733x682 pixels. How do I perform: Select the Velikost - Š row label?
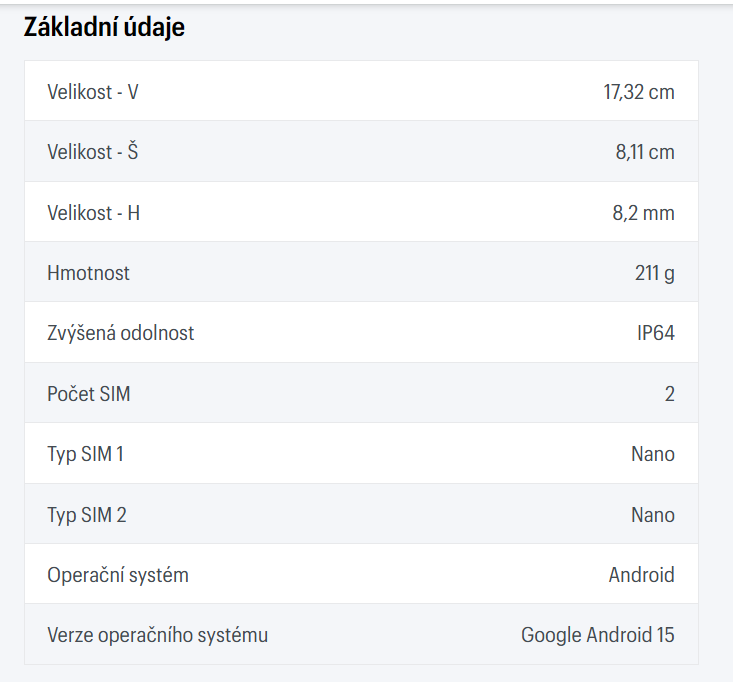tap(92, 152)
